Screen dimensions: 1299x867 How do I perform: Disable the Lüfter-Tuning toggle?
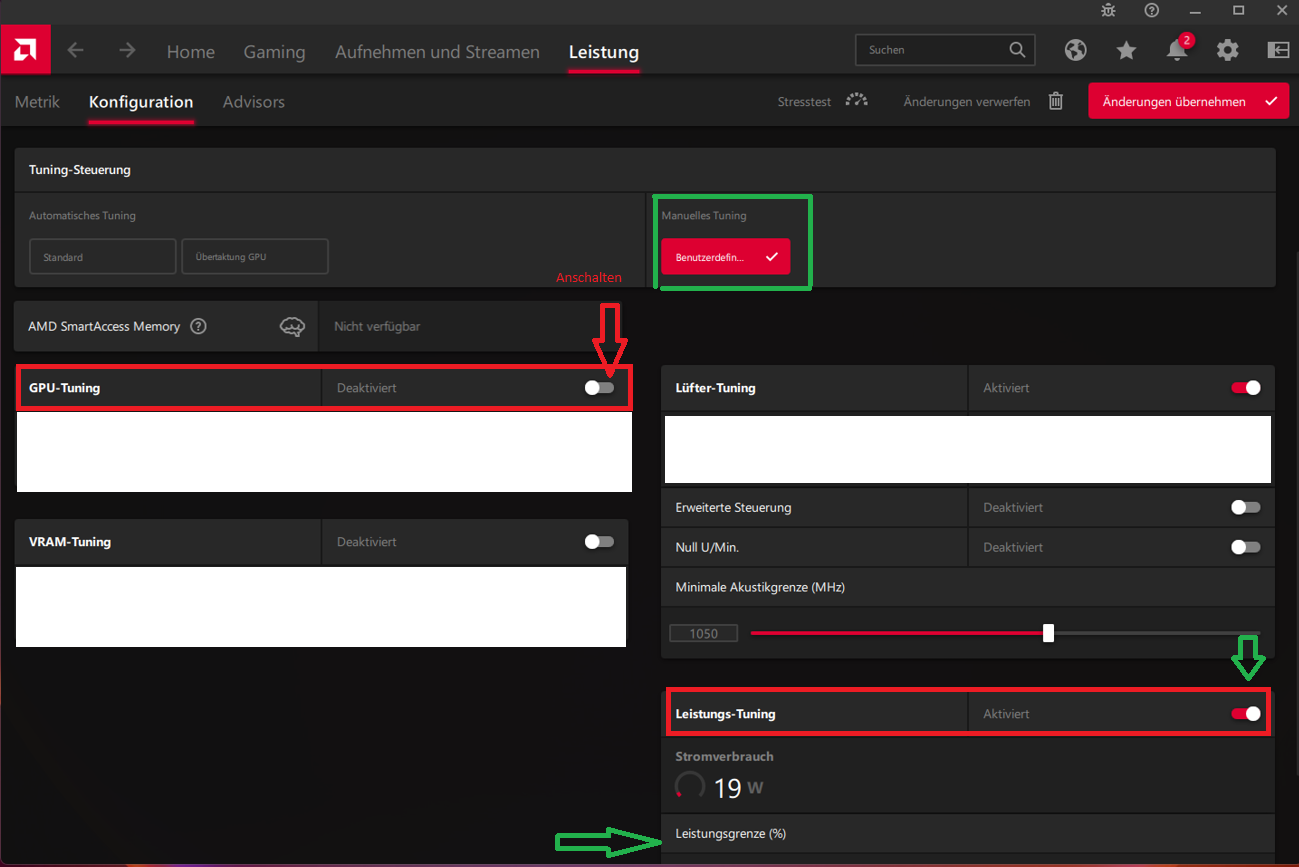1246,387
